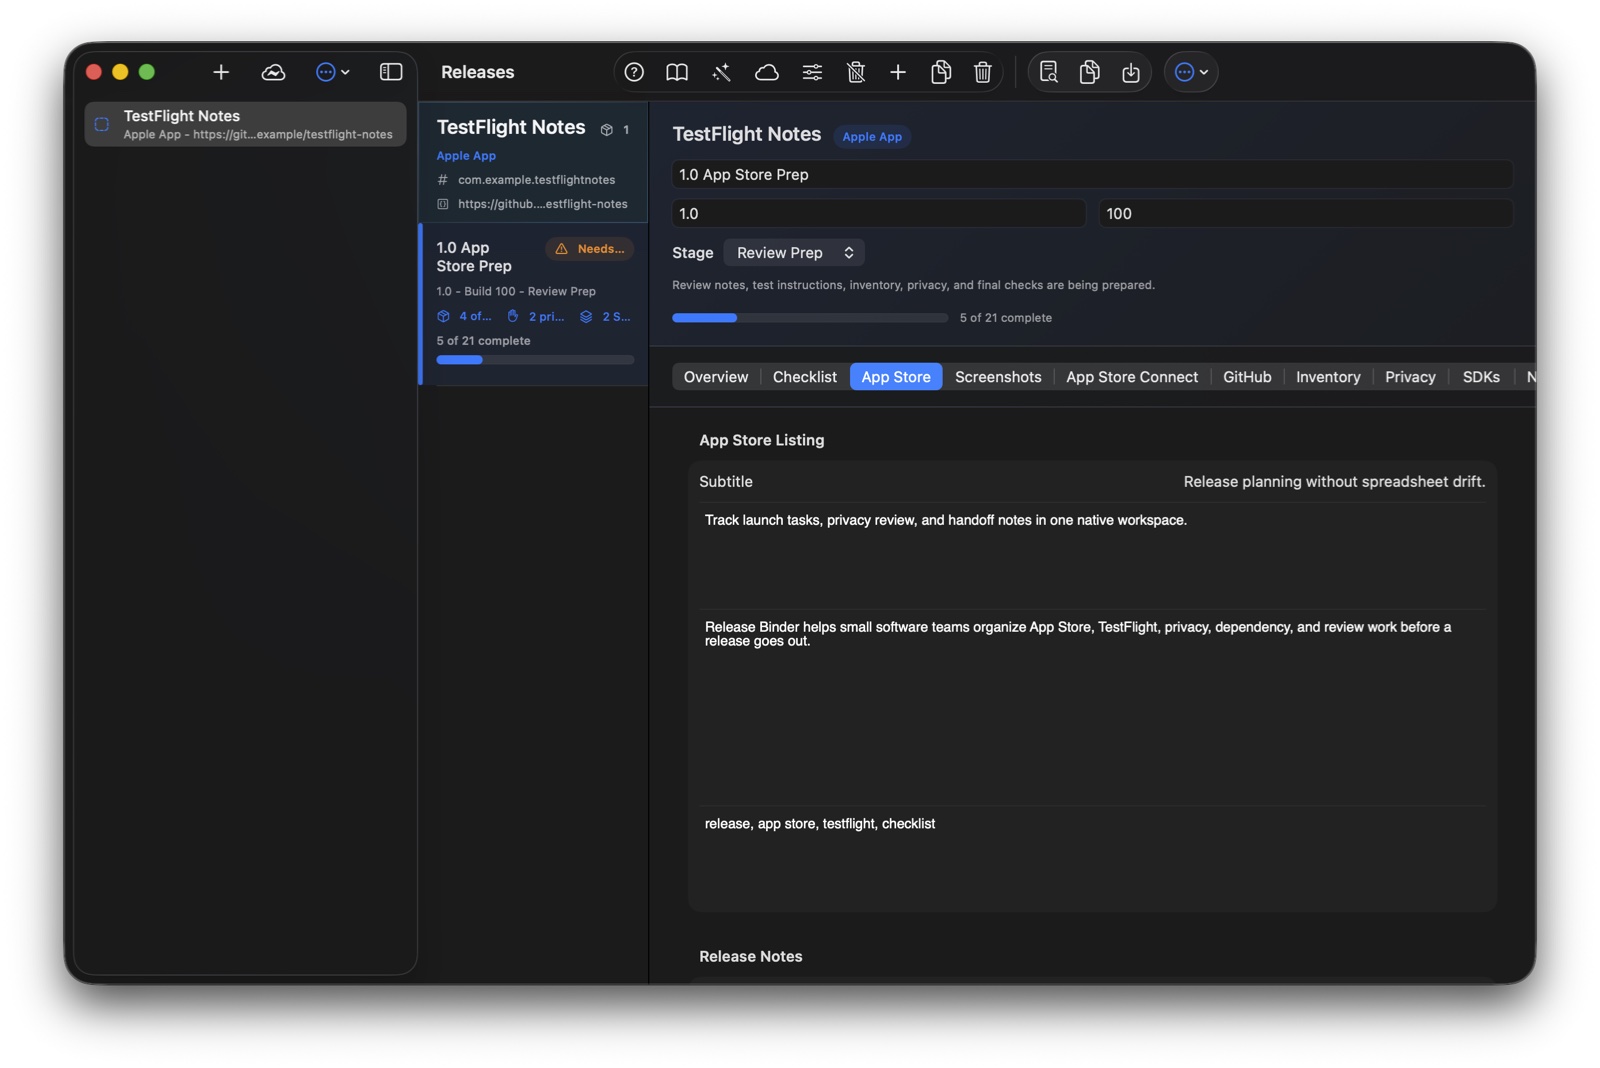Click the release name field 1.0 App Store Prep
The width and height of the screenshot is (1600, 1068).
pos(1092,174)
